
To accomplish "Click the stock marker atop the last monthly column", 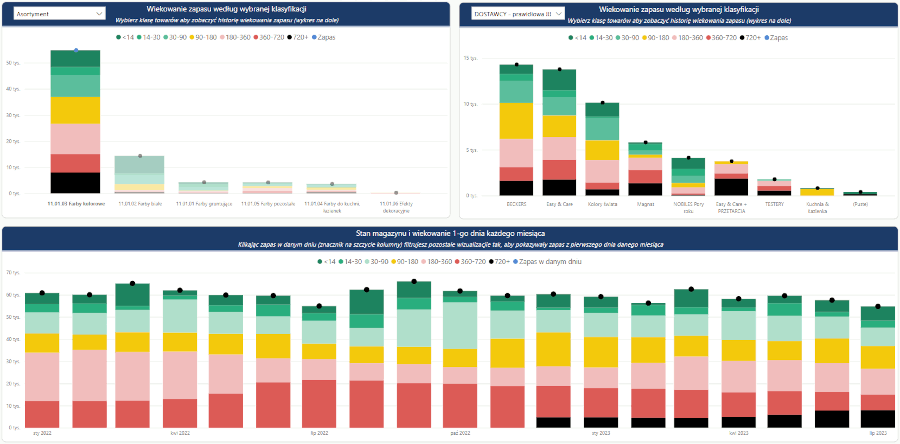I will (x=878, y=307).
